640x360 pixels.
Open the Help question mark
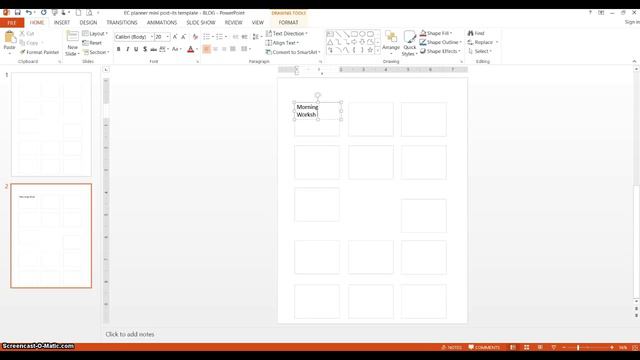(590, 13)
